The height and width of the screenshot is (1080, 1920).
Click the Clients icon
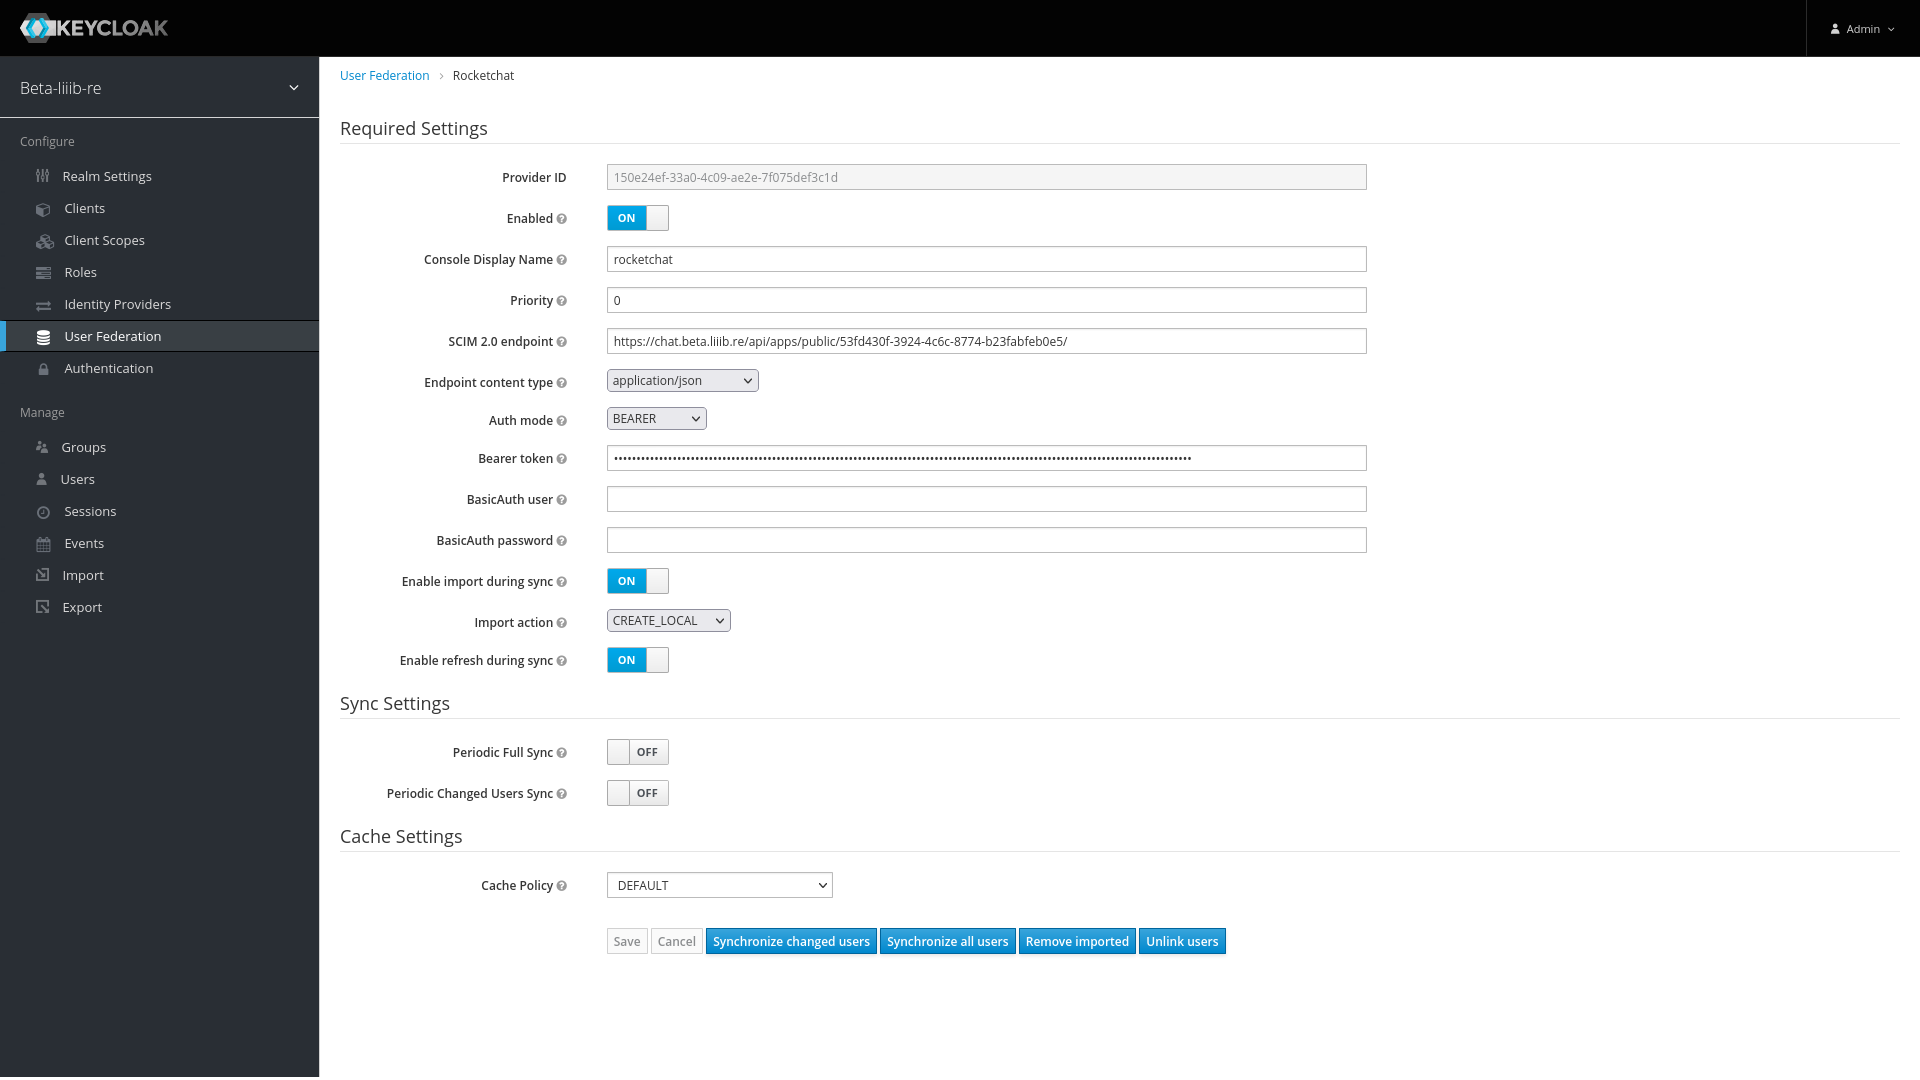pos(44,208)
